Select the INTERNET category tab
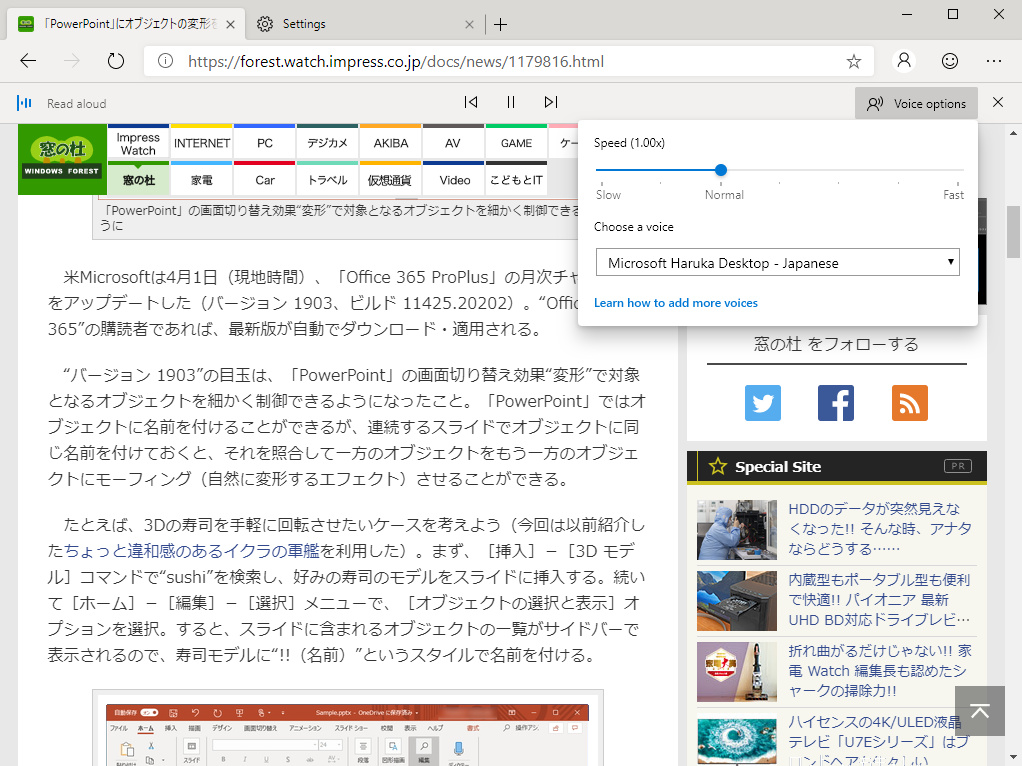 coord(201,142)
